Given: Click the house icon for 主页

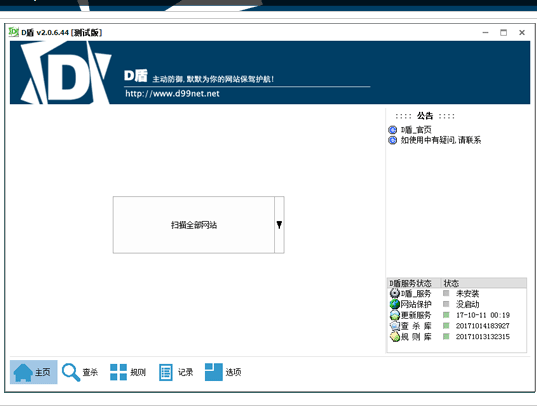Looking at the screenshot, I should (23, 372).
